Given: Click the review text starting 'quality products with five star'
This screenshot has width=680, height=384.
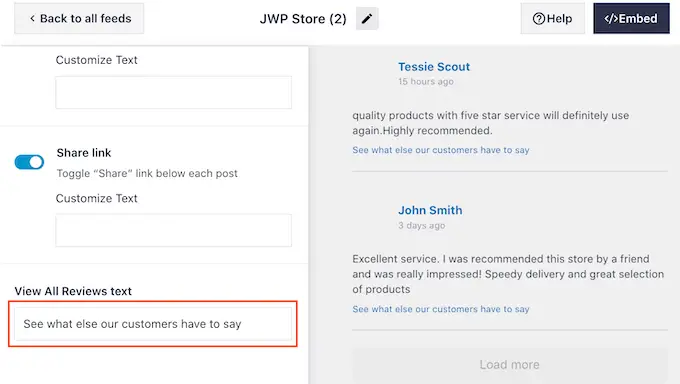Looking at the screenshot, I should tap(490, 123).
